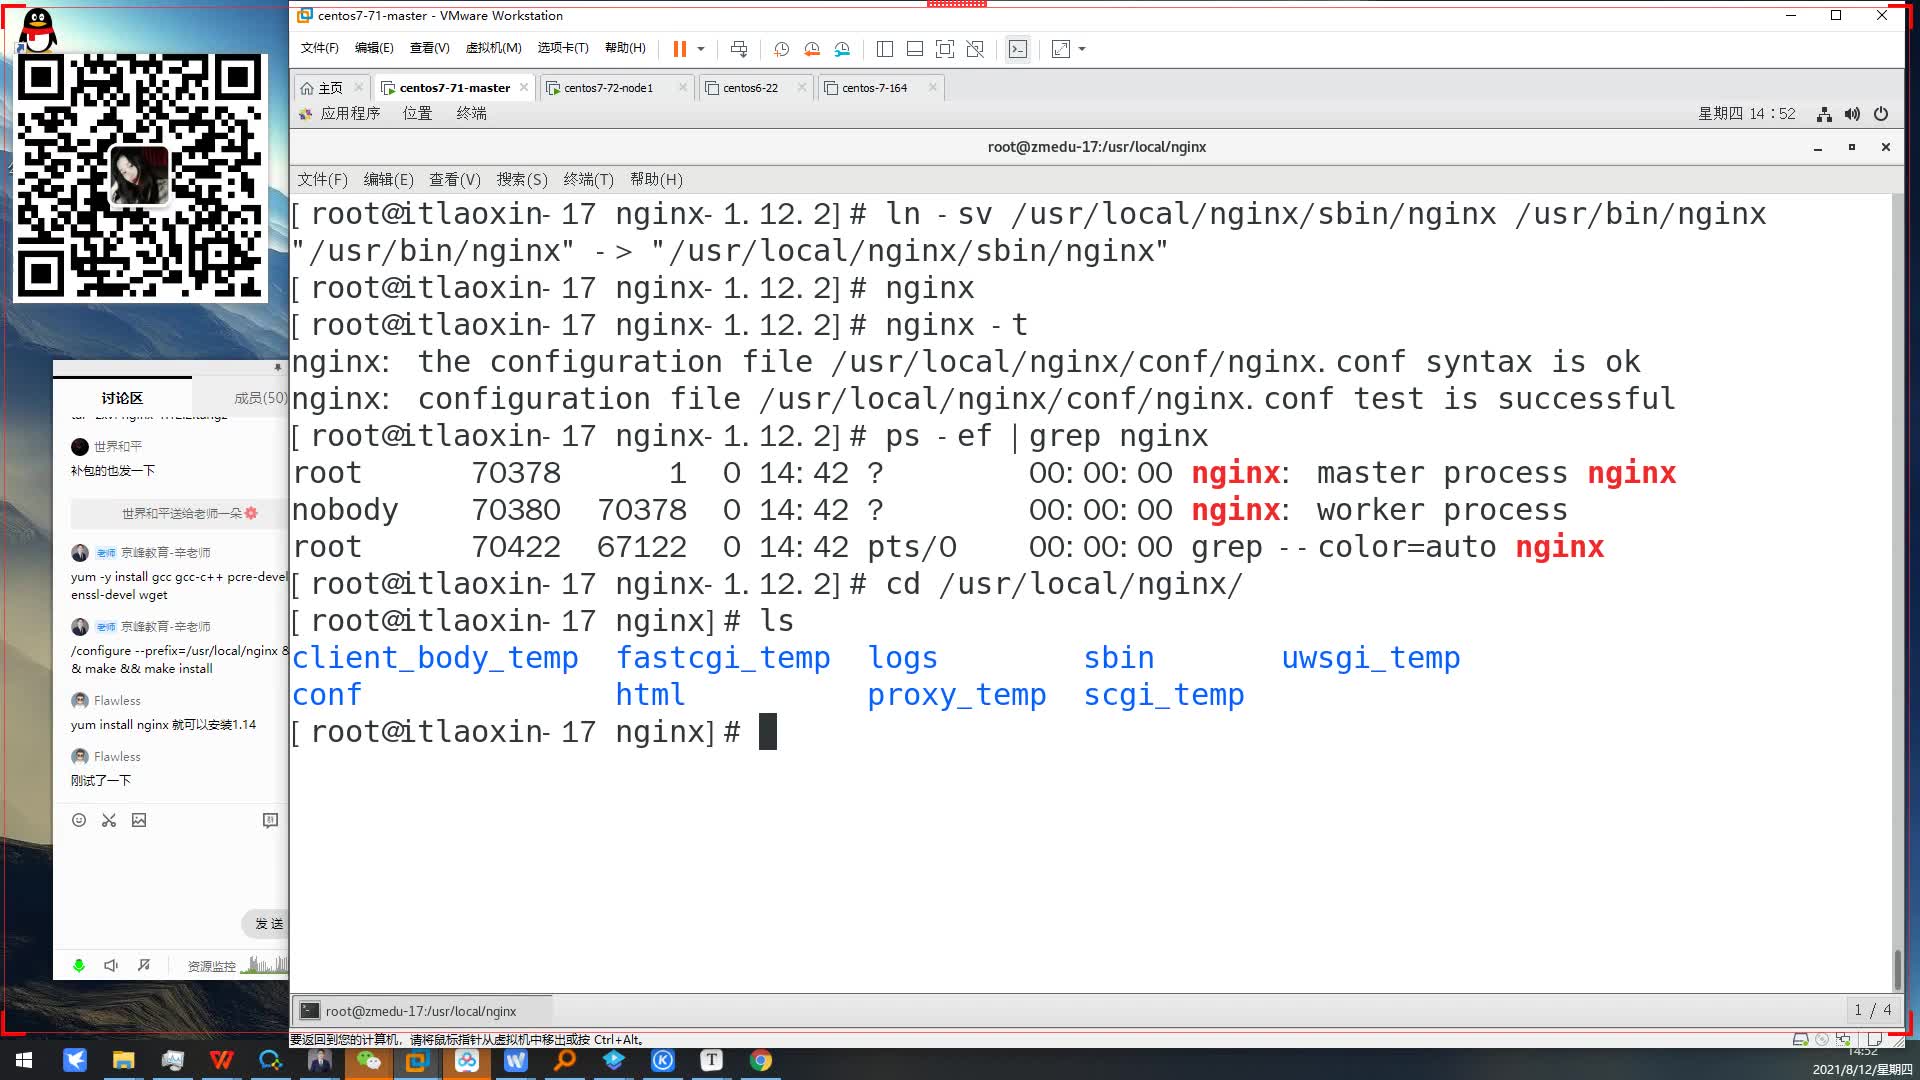The height and width of the screenshot is (1080, 1920).
Task: Click the send image icon in chat
Action: pyautogui.click(x=139, y=820)
